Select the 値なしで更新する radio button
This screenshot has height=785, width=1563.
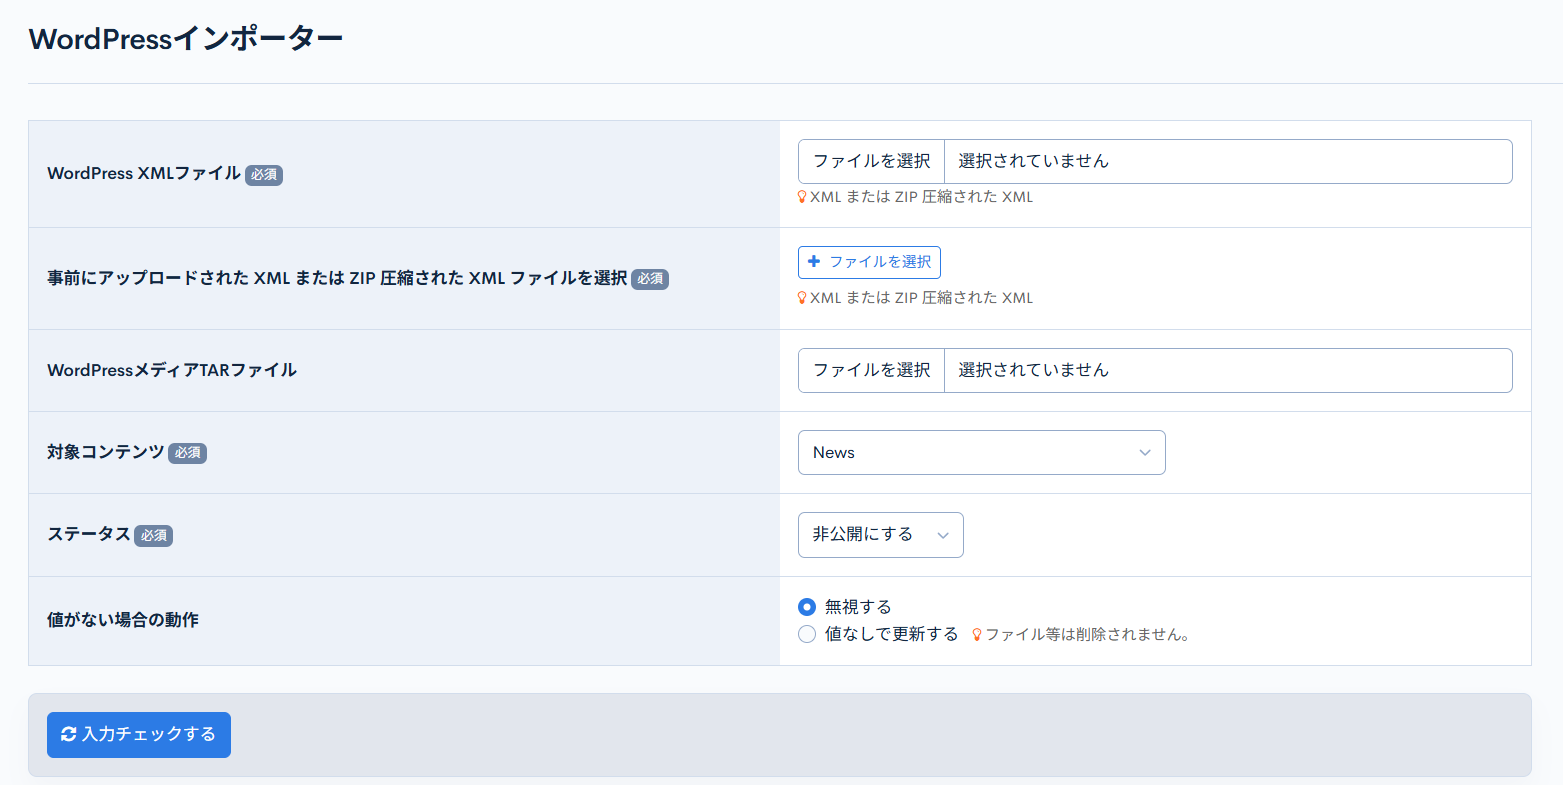point(807,633)
